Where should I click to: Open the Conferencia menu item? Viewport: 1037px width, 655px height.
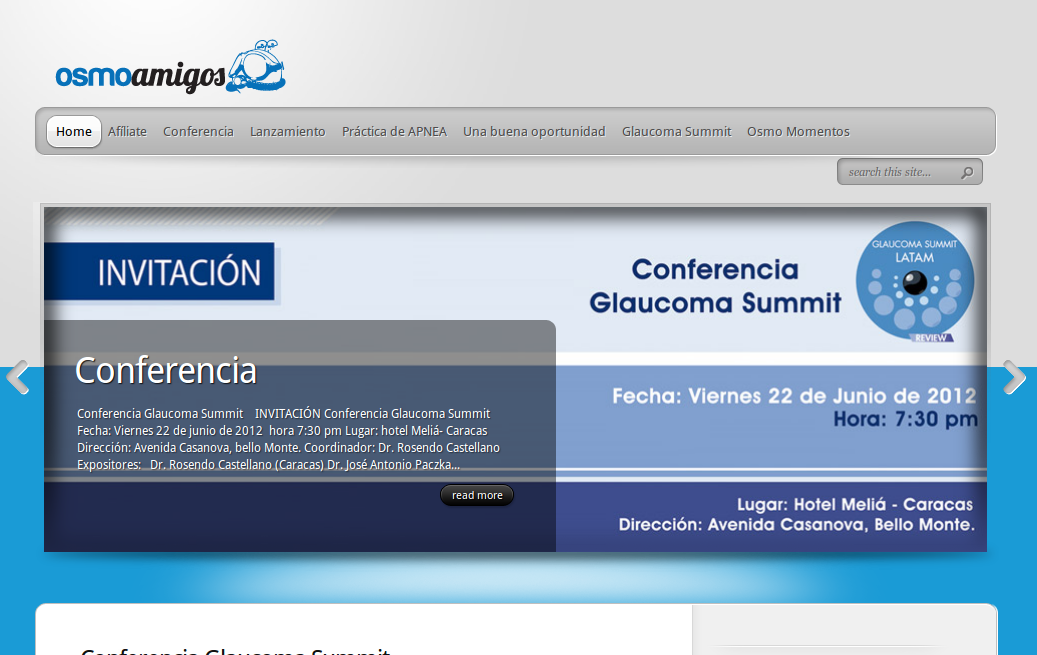tap(198, 132)
